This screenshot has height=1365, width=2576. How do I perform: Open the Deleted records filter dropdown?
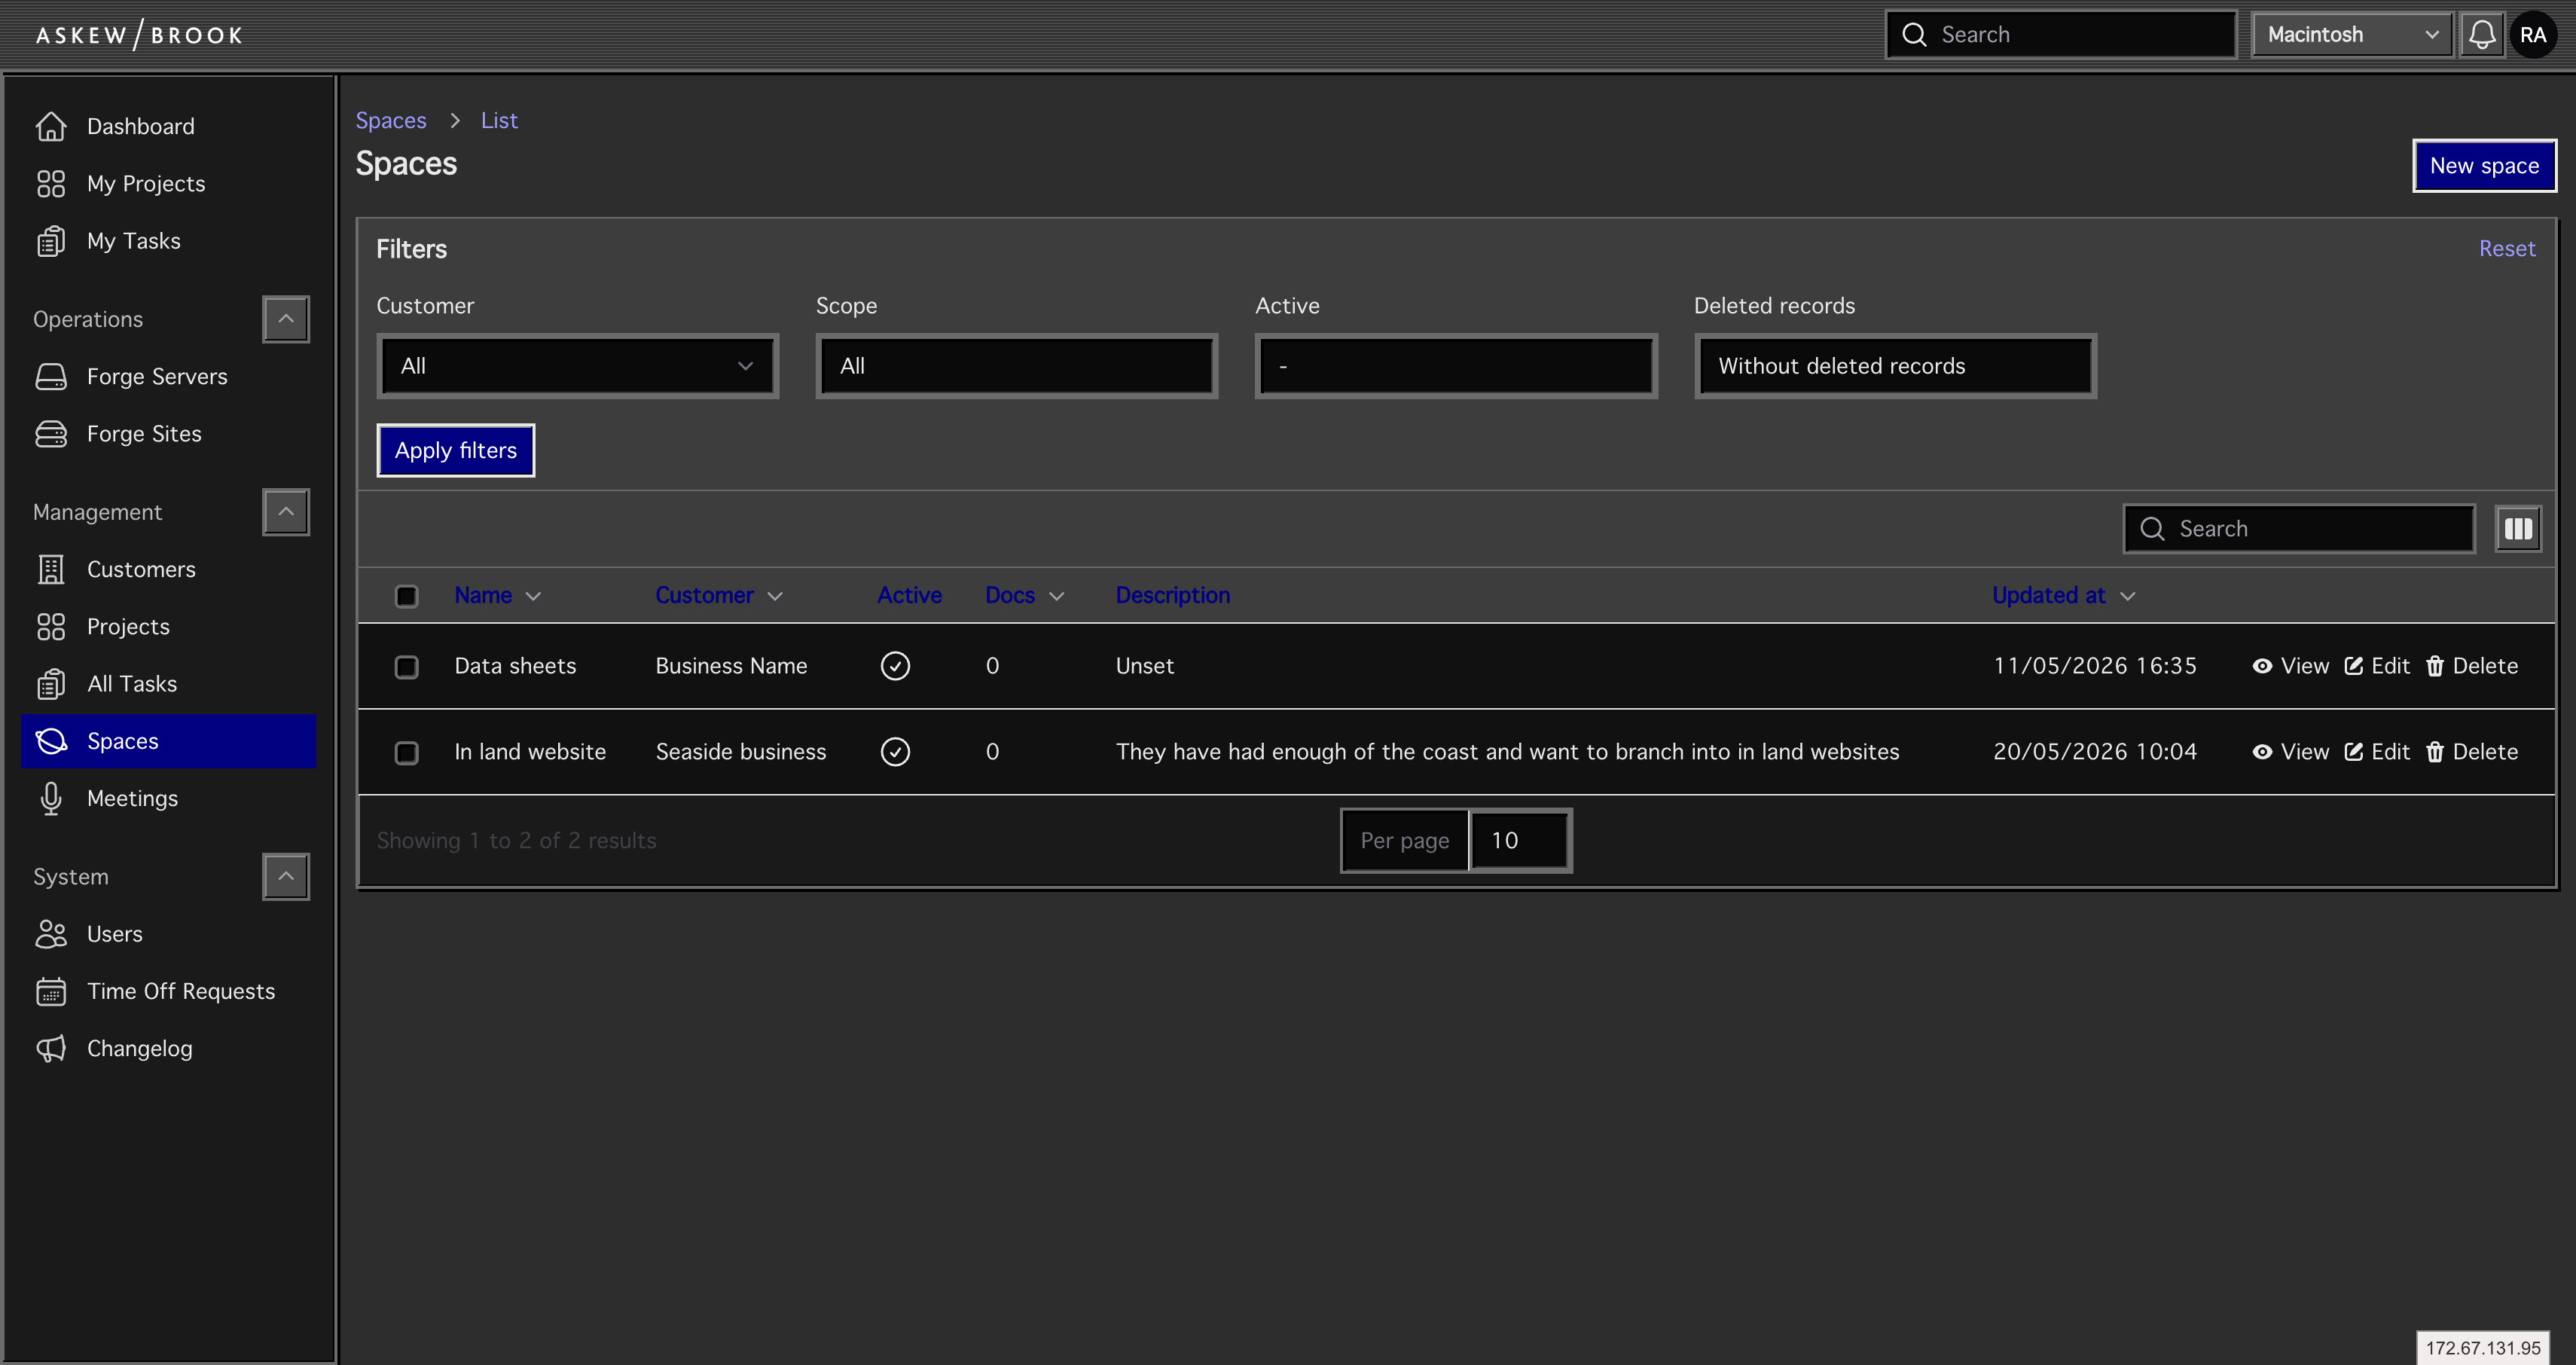[1895, 366]
